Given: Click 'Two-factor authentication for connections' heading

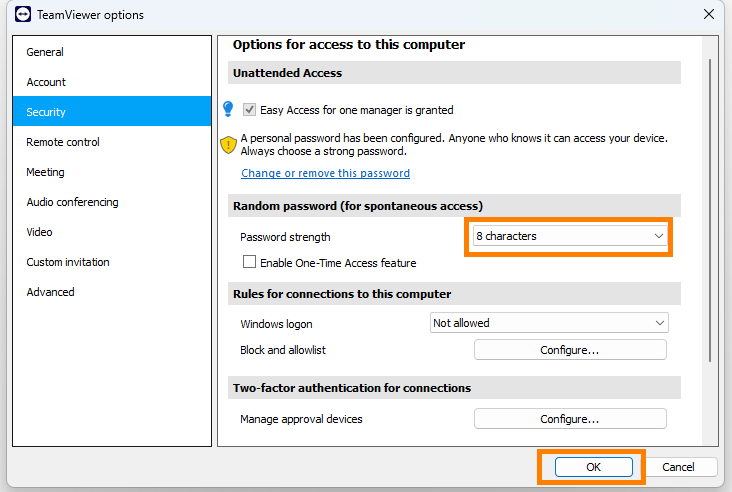Looking at the screenshot, I should (352, 388).
